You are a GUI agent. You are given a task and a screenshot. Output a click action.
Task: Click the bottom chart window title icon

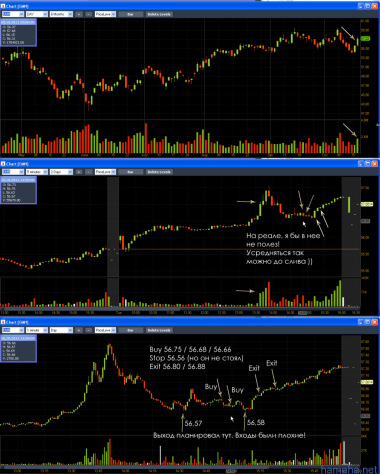[x=3, y=322]
